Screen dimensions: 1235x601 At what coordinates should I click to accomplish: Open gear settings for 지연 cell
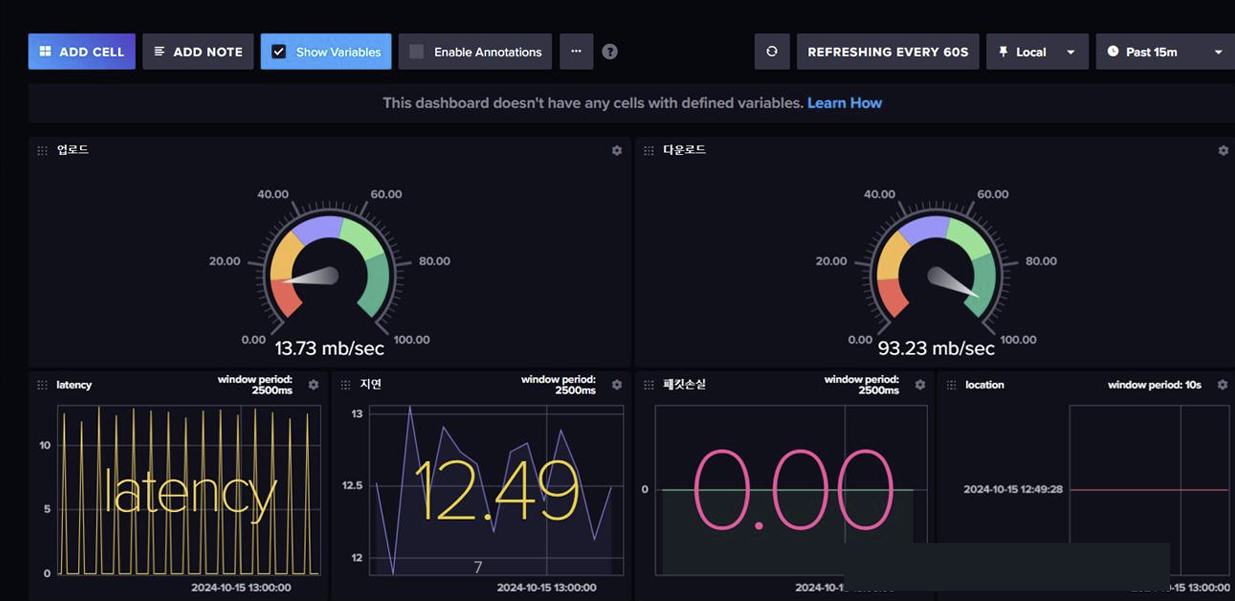[x=617, y=385]
